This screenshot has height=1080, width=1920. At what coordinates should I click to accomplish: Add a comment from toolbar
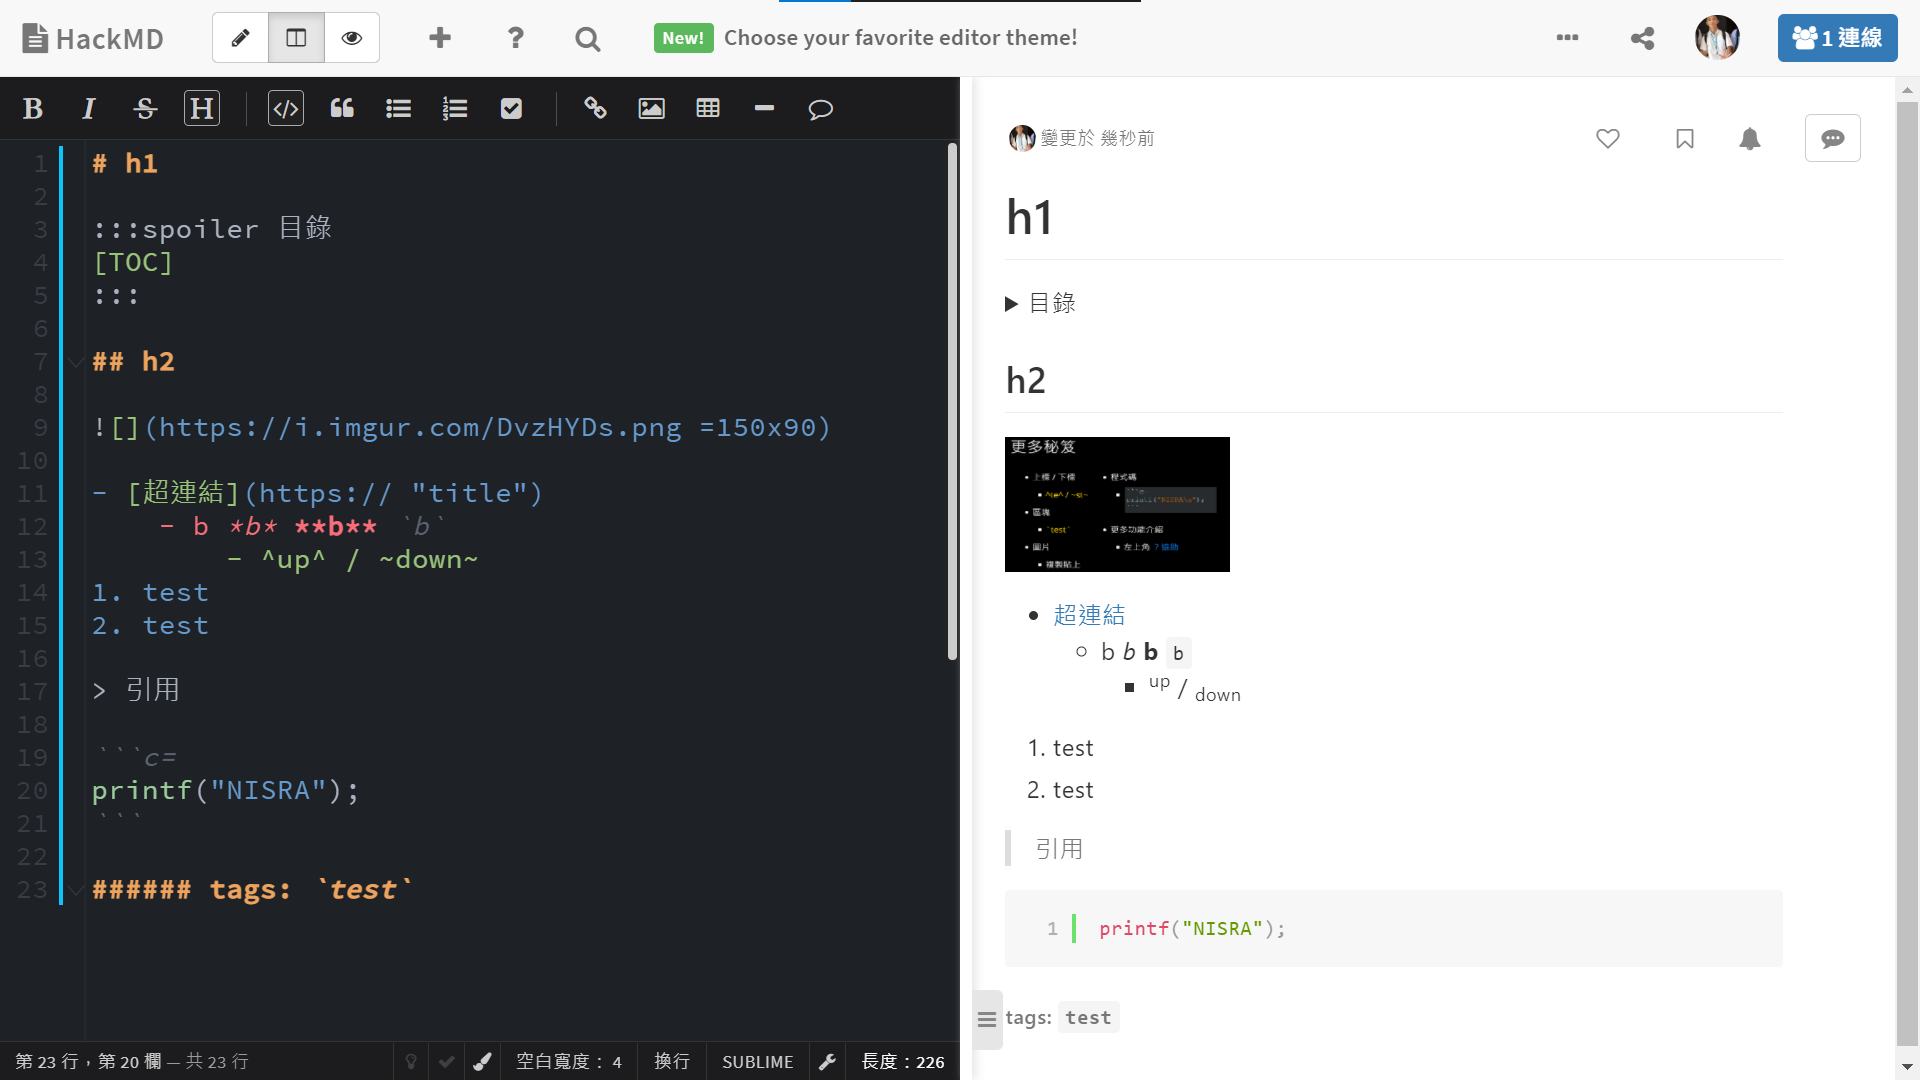tap(820, 108)
